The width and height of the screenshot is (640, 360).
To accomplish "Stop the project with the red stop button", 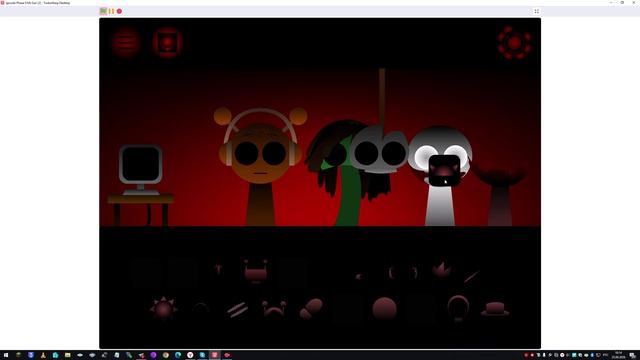I will point(119,11).
